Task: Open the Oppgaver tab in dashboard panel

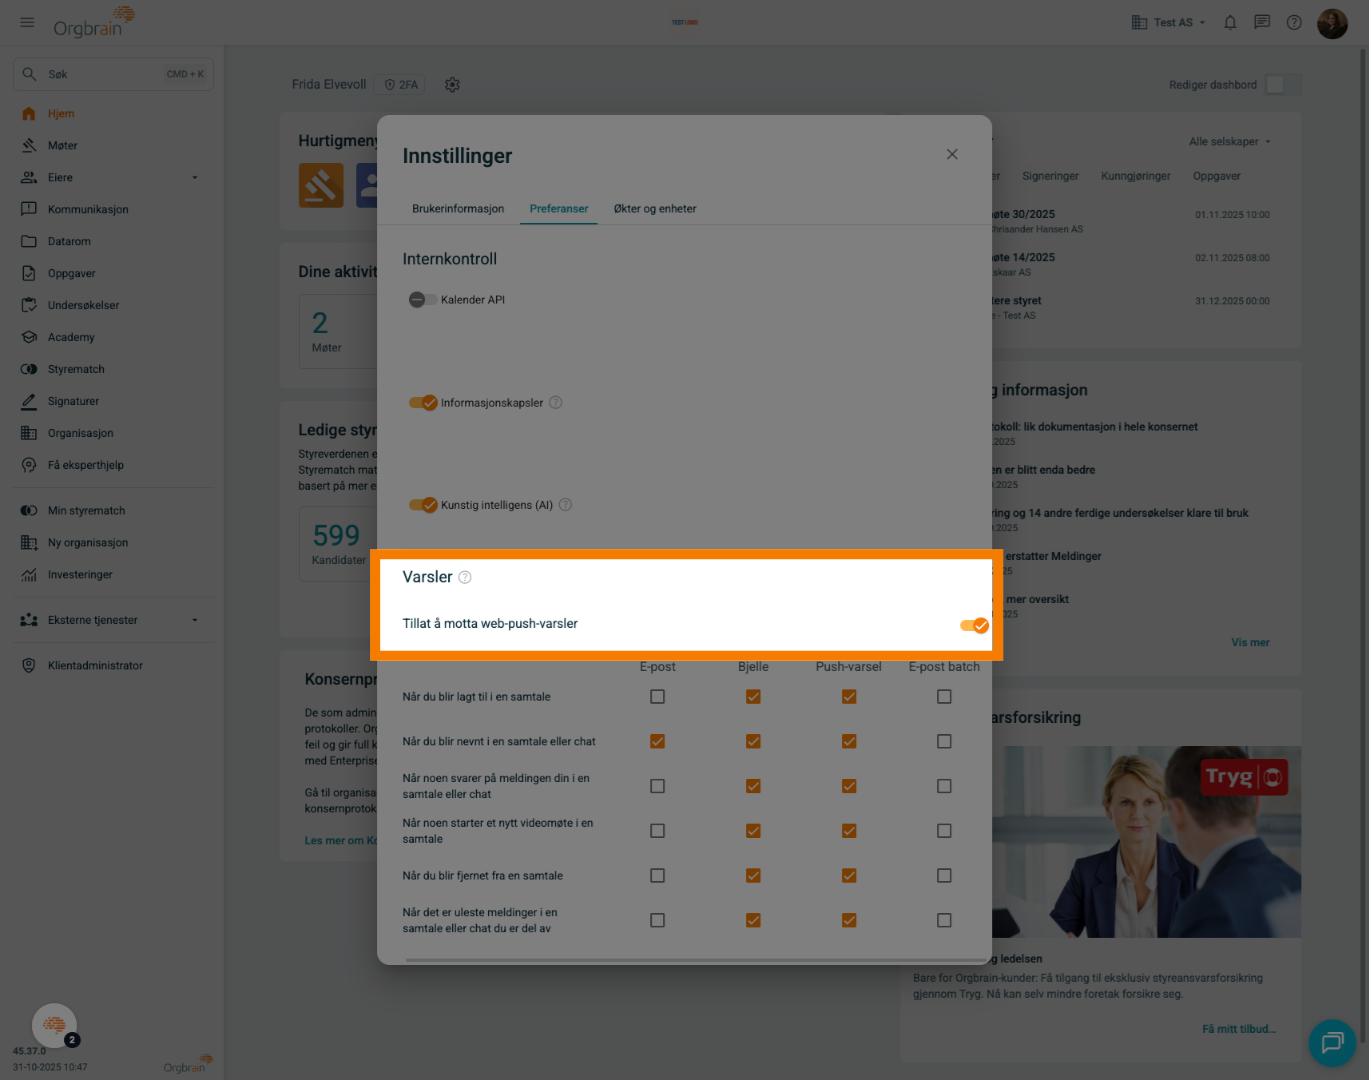Action: click(1217, 176)
